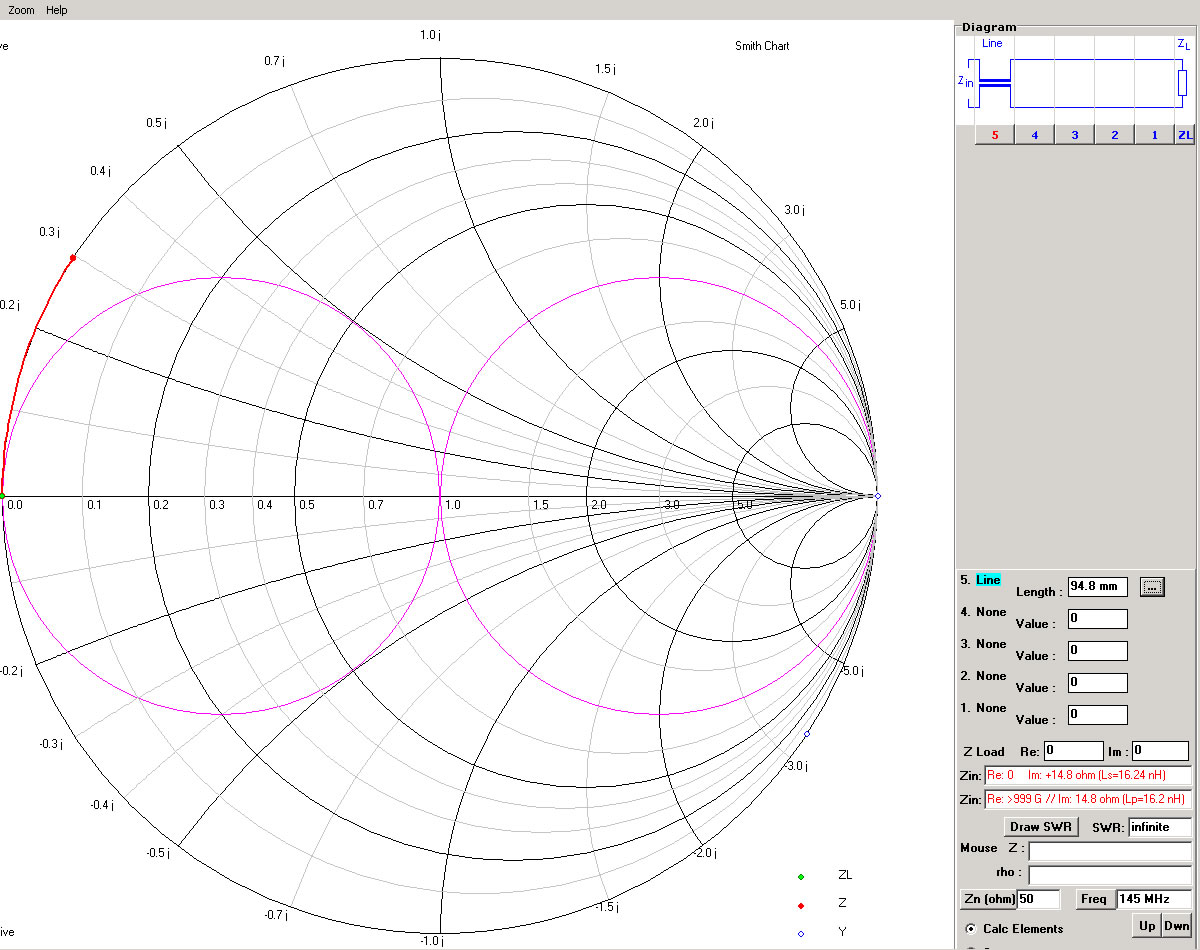
Task: Open the Help menu
Action: click(x=57, y=10)
